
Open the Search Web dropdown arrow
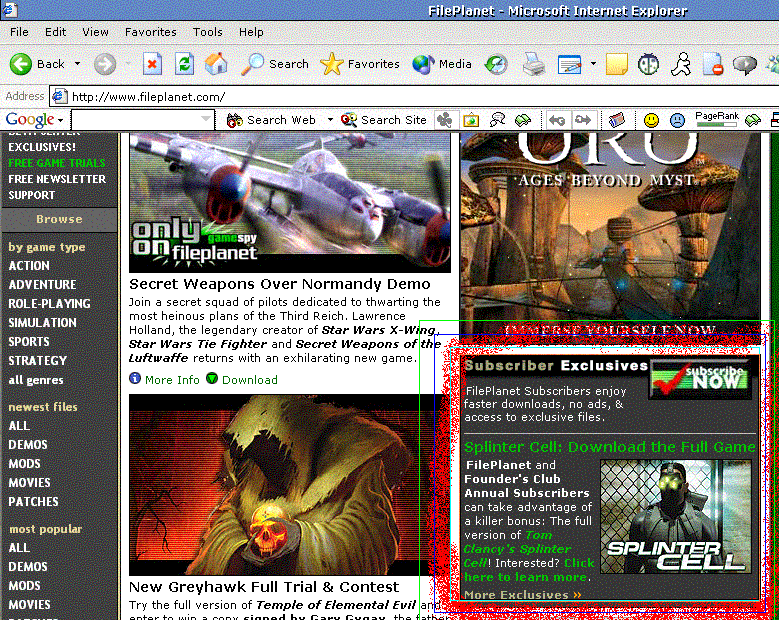pos(330,120)
